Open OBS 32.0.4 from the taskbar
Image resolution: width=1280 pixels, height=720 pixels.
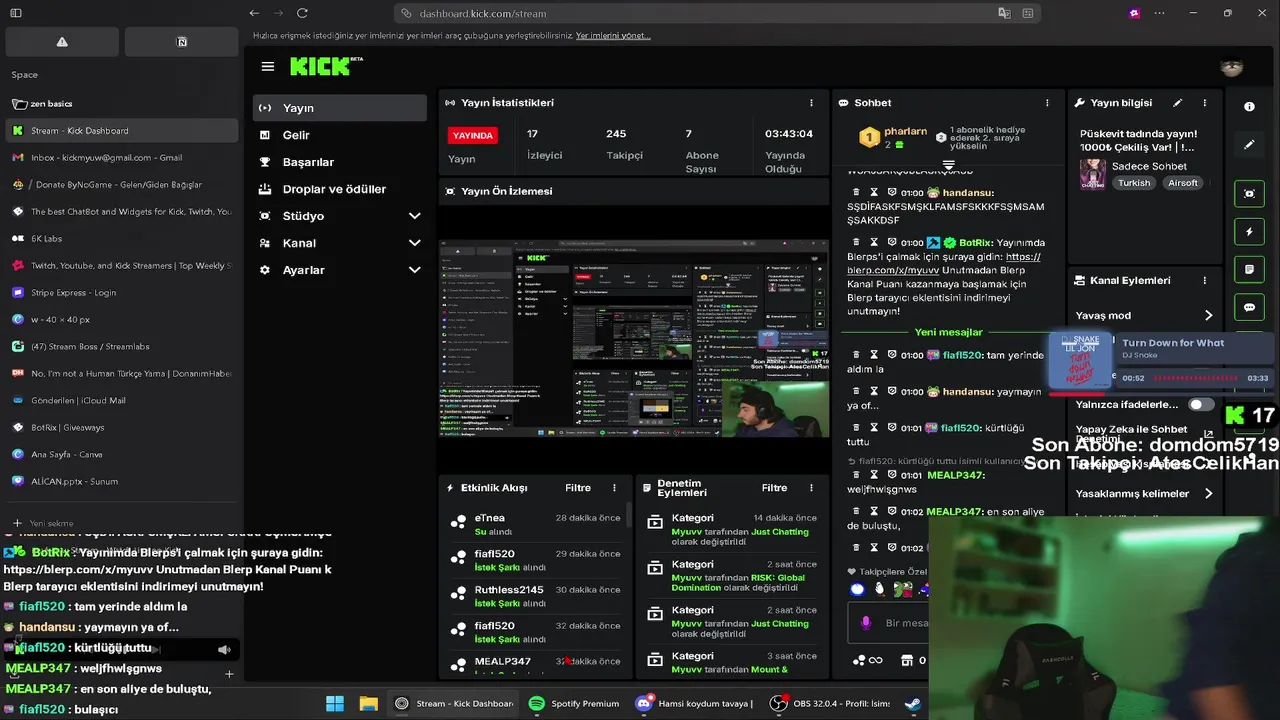tap(830, 703)
